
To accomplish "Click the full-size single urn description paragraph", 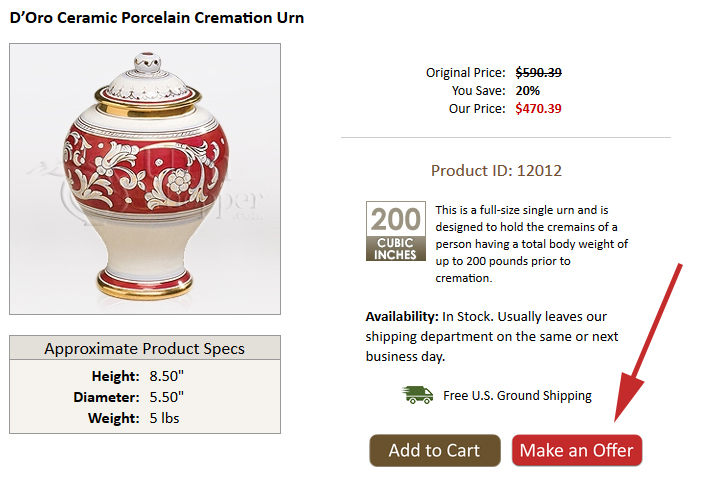I will click(x=532, y=244).
